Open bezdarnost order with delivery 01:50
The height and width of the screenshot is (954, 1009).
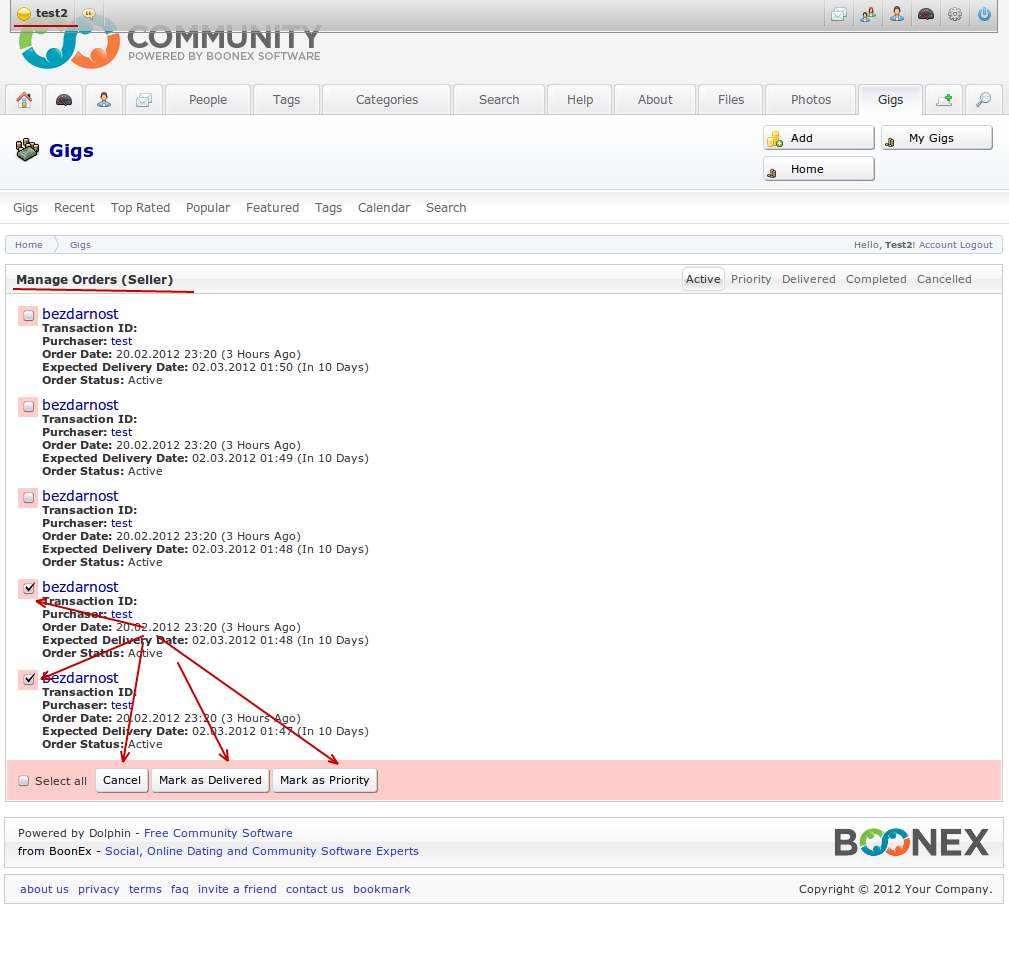(x=80, y=314)
